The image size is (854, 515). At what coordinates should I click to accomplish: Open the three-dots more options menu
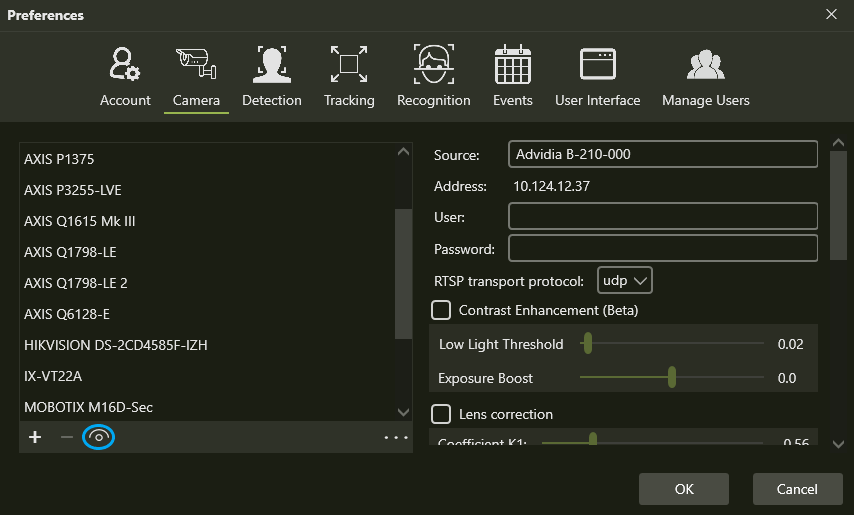[x=396, y=437]
